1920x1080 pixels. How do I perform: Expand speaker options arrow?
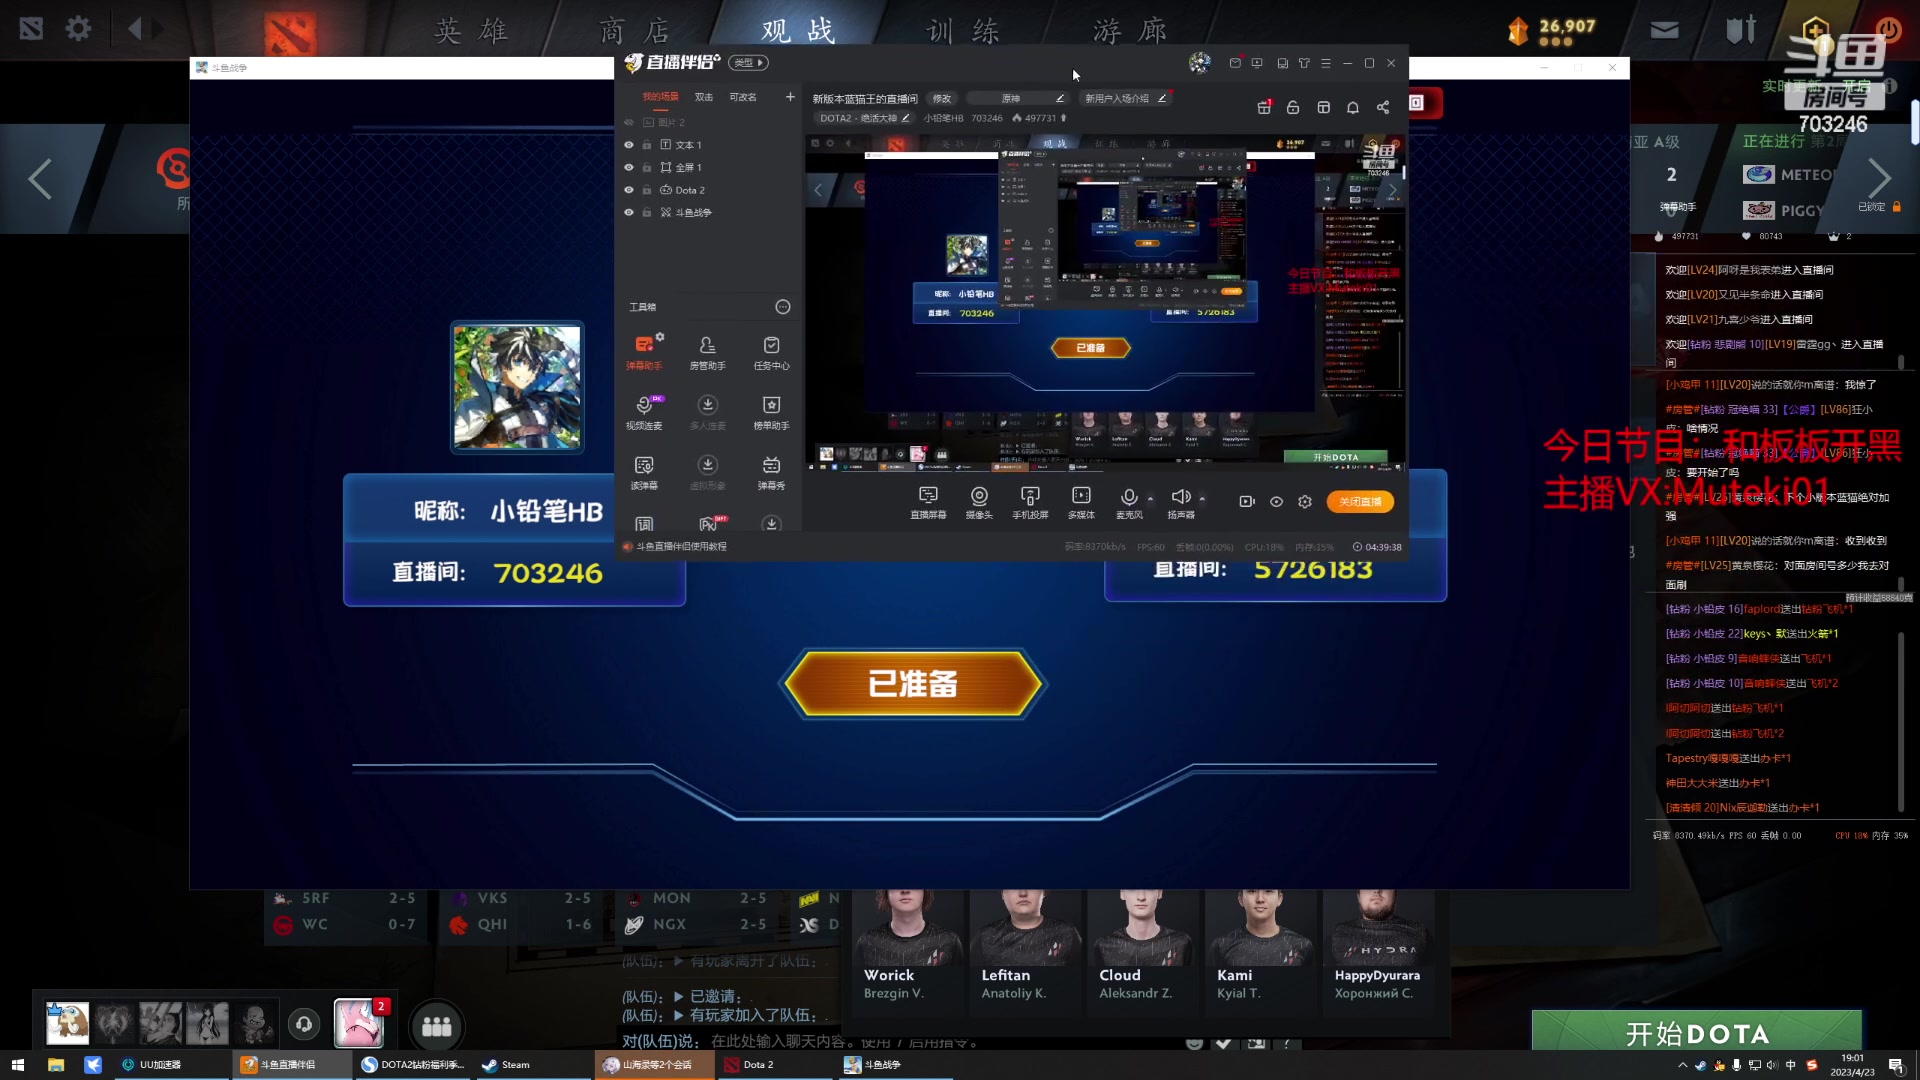(1202, 498)
